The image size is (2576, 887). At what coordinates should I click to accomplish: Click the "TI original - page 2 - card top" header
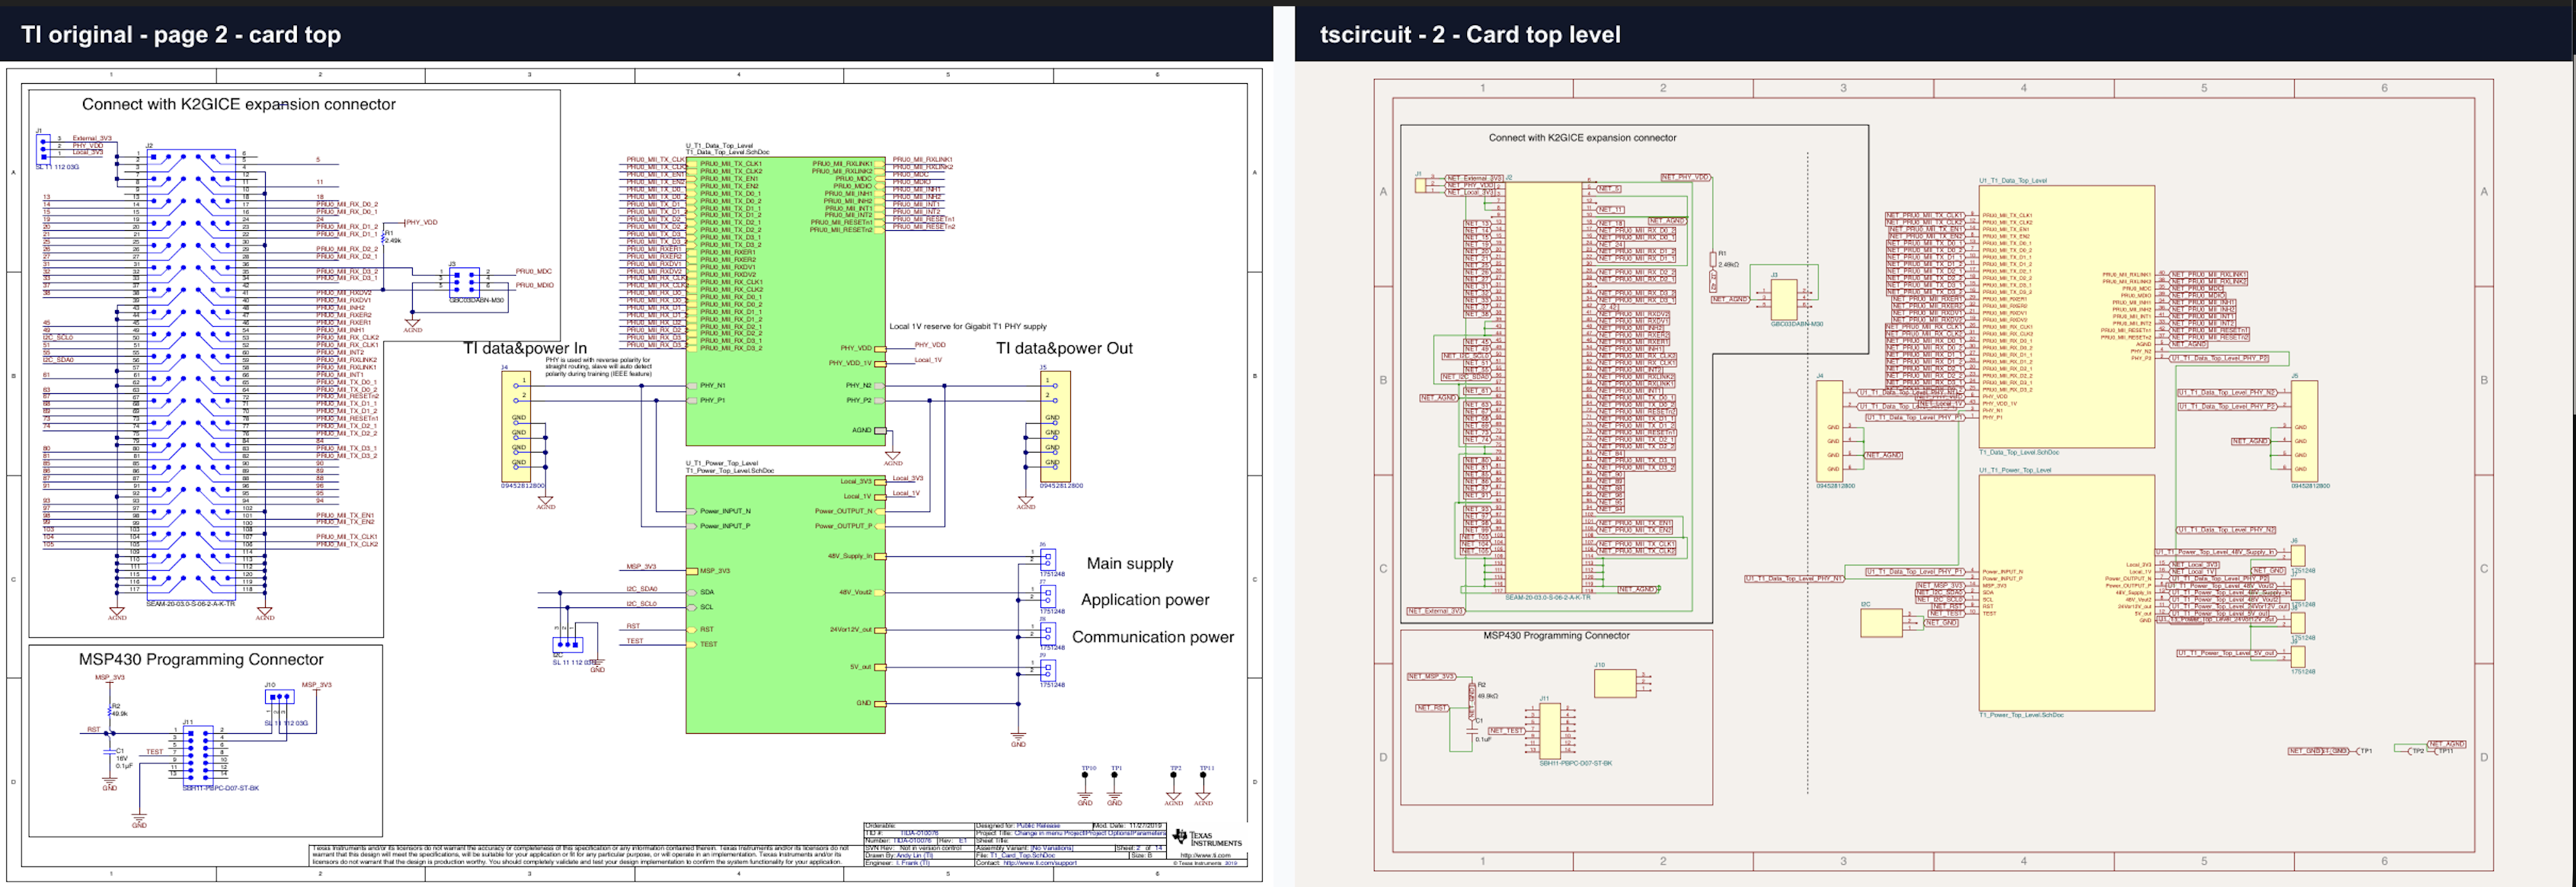(181, 35)
